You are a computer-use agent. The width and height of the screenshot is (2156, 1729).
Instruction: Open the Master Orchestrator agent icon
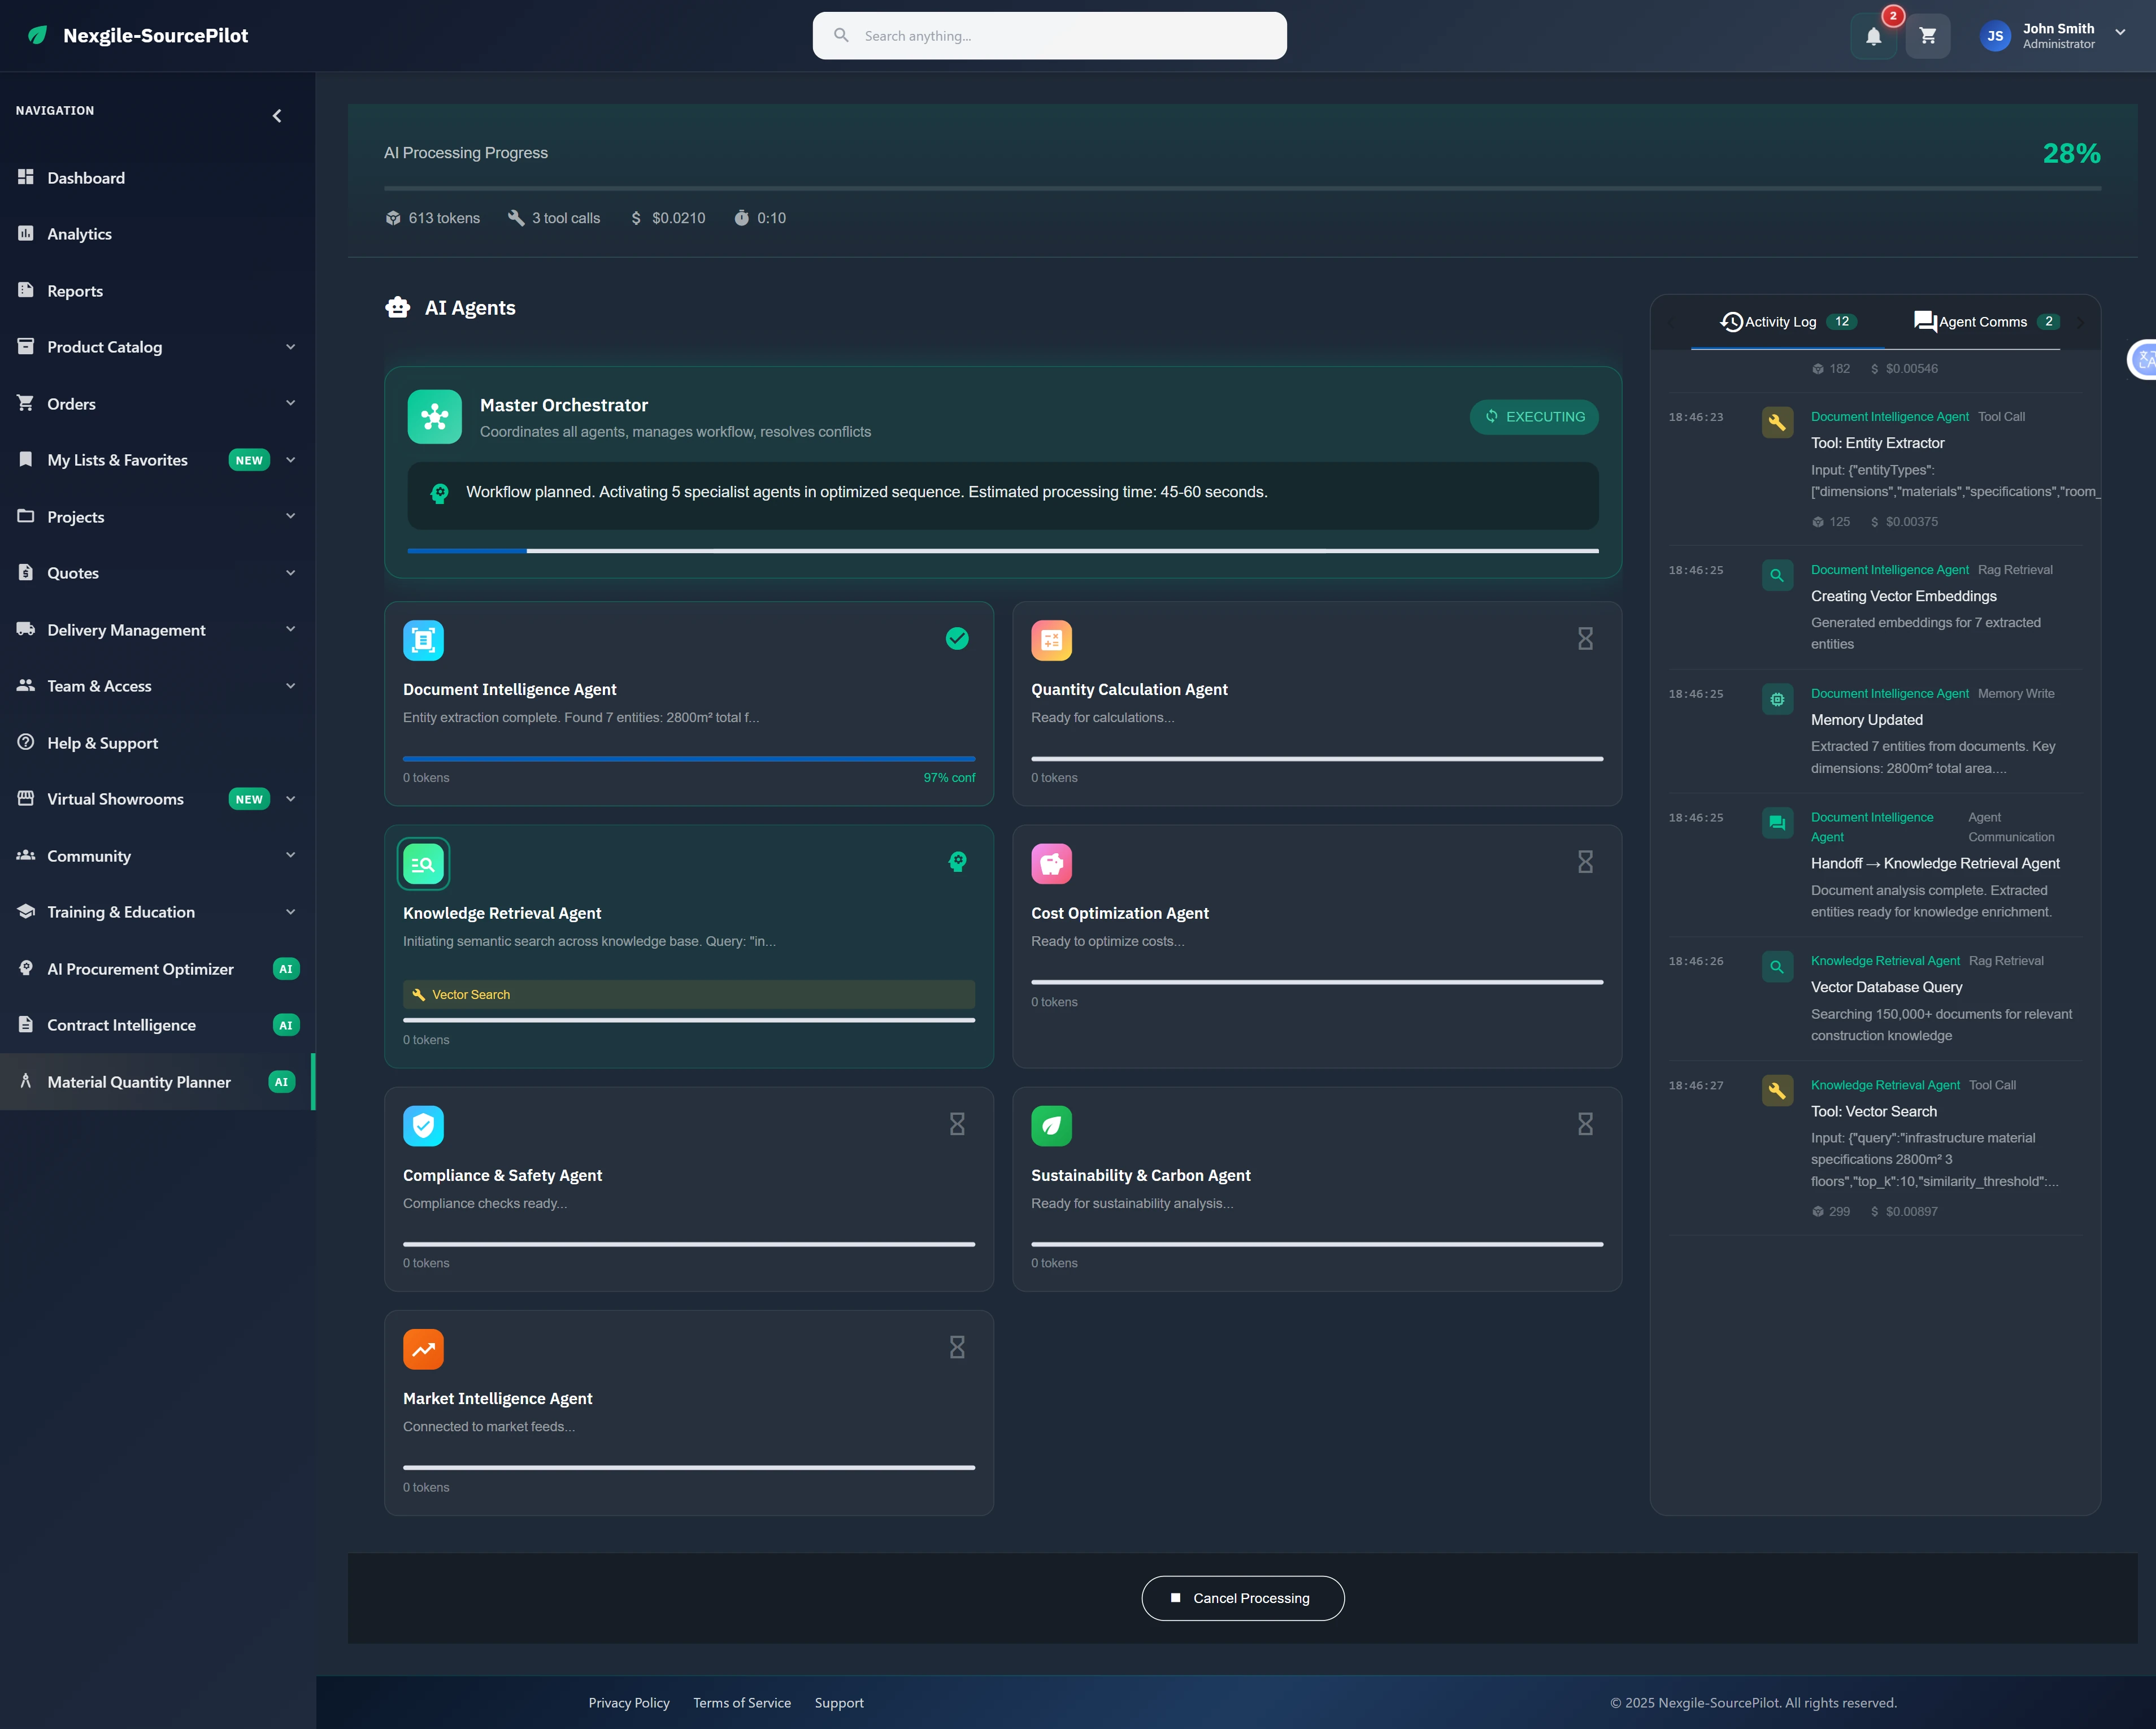[x=434, y=416]
